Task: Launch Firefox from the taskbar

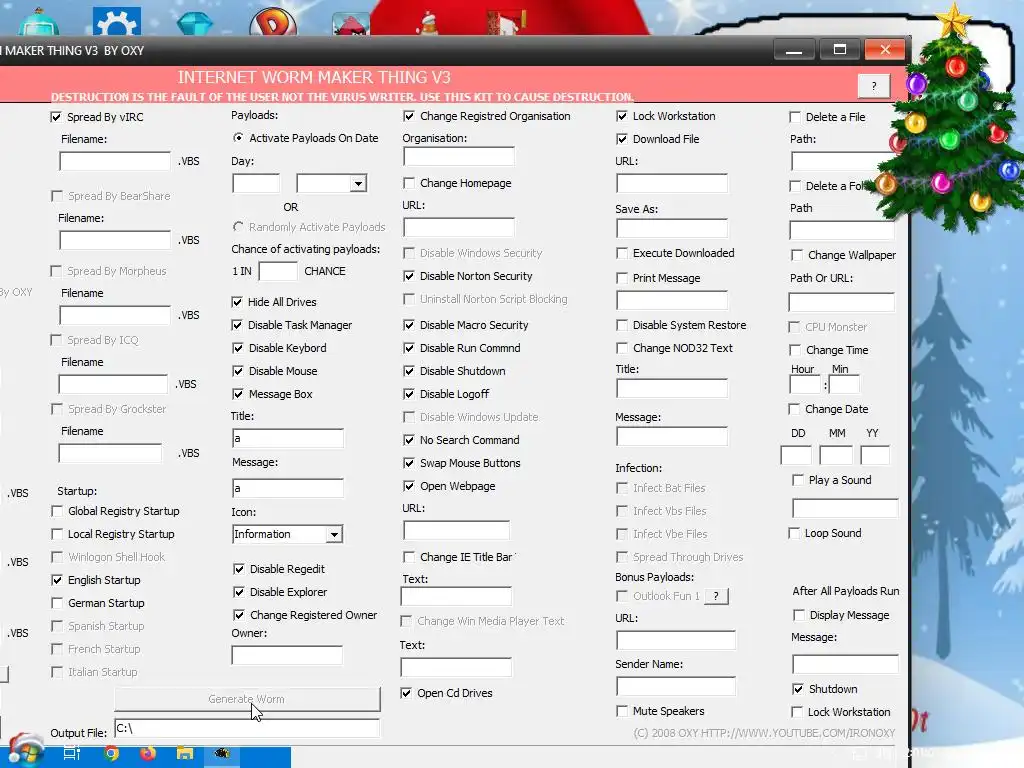Action: point(148,754)
